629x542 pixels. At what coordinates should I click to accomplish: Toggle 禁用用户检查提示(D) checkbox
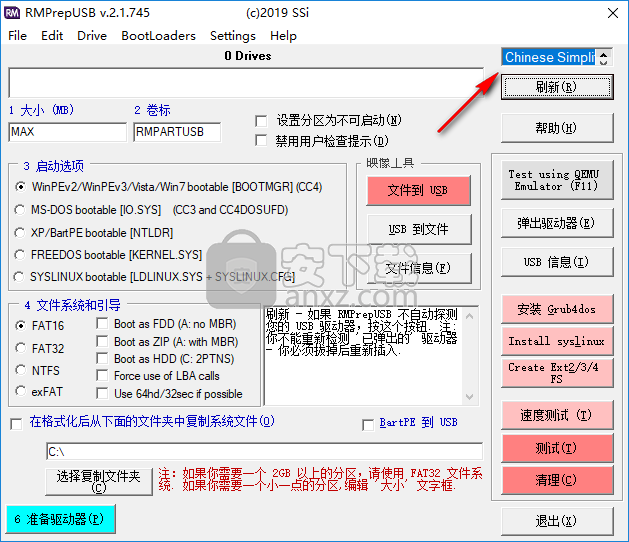coord(261,141)
